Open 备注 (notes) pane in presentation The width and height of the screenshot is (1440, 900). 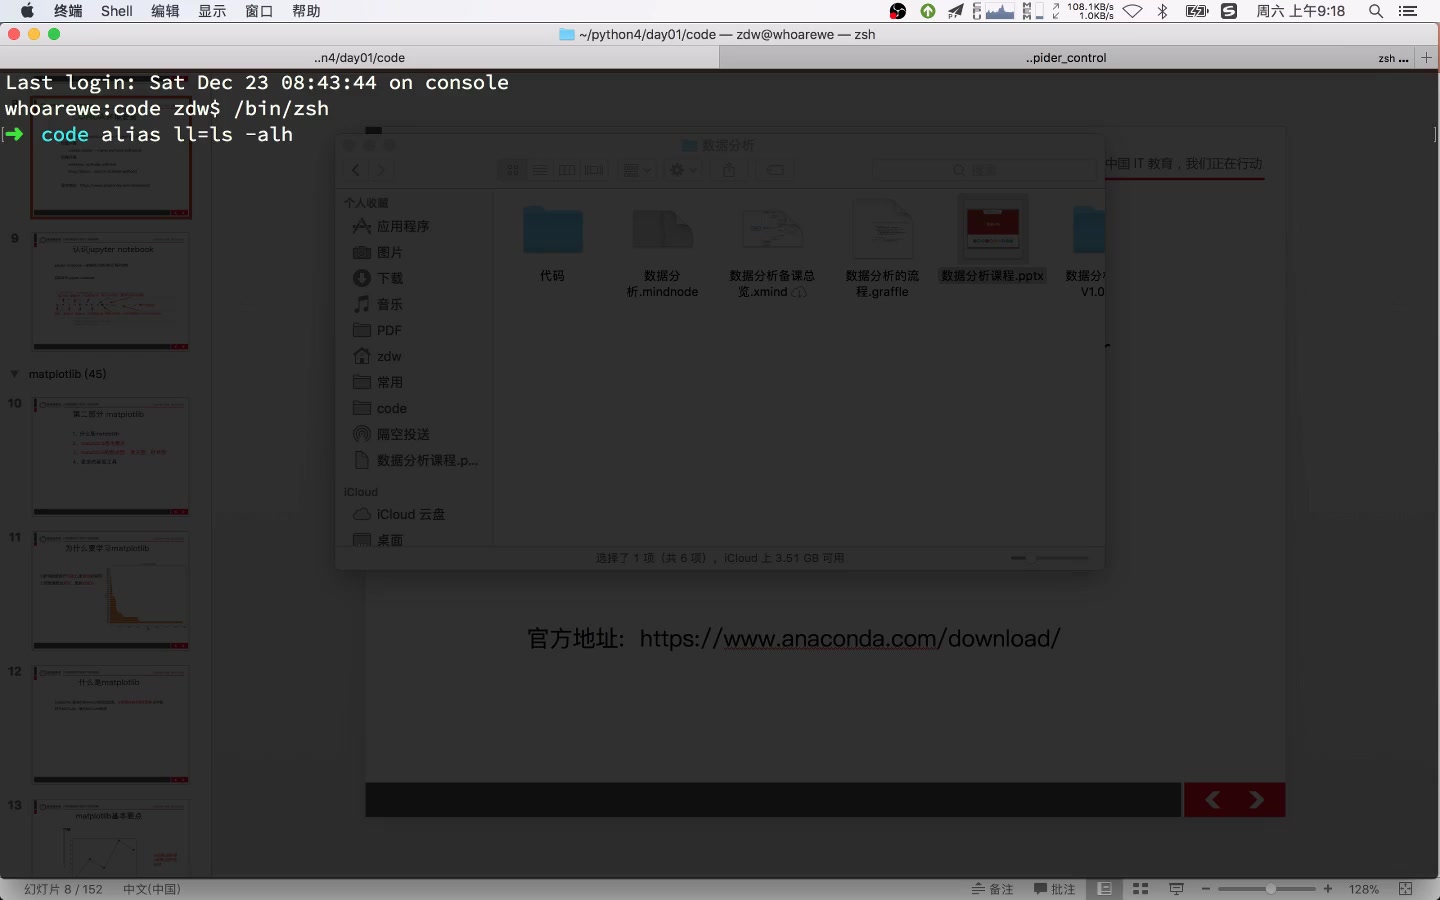pos(992,888)
